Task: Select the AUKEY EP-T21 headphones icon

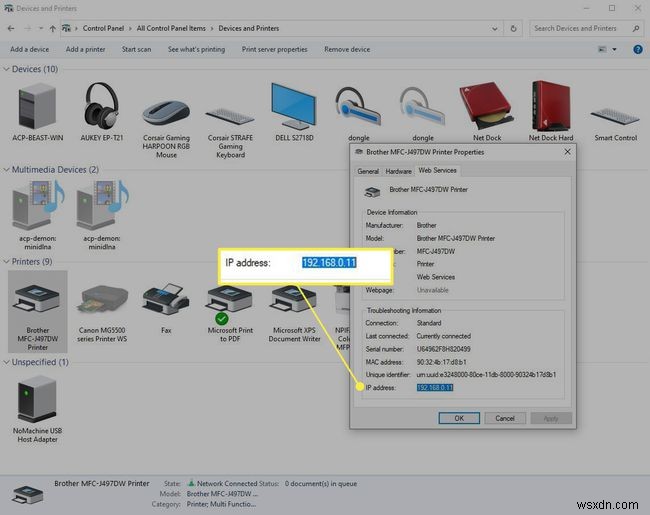Action: 102,104
